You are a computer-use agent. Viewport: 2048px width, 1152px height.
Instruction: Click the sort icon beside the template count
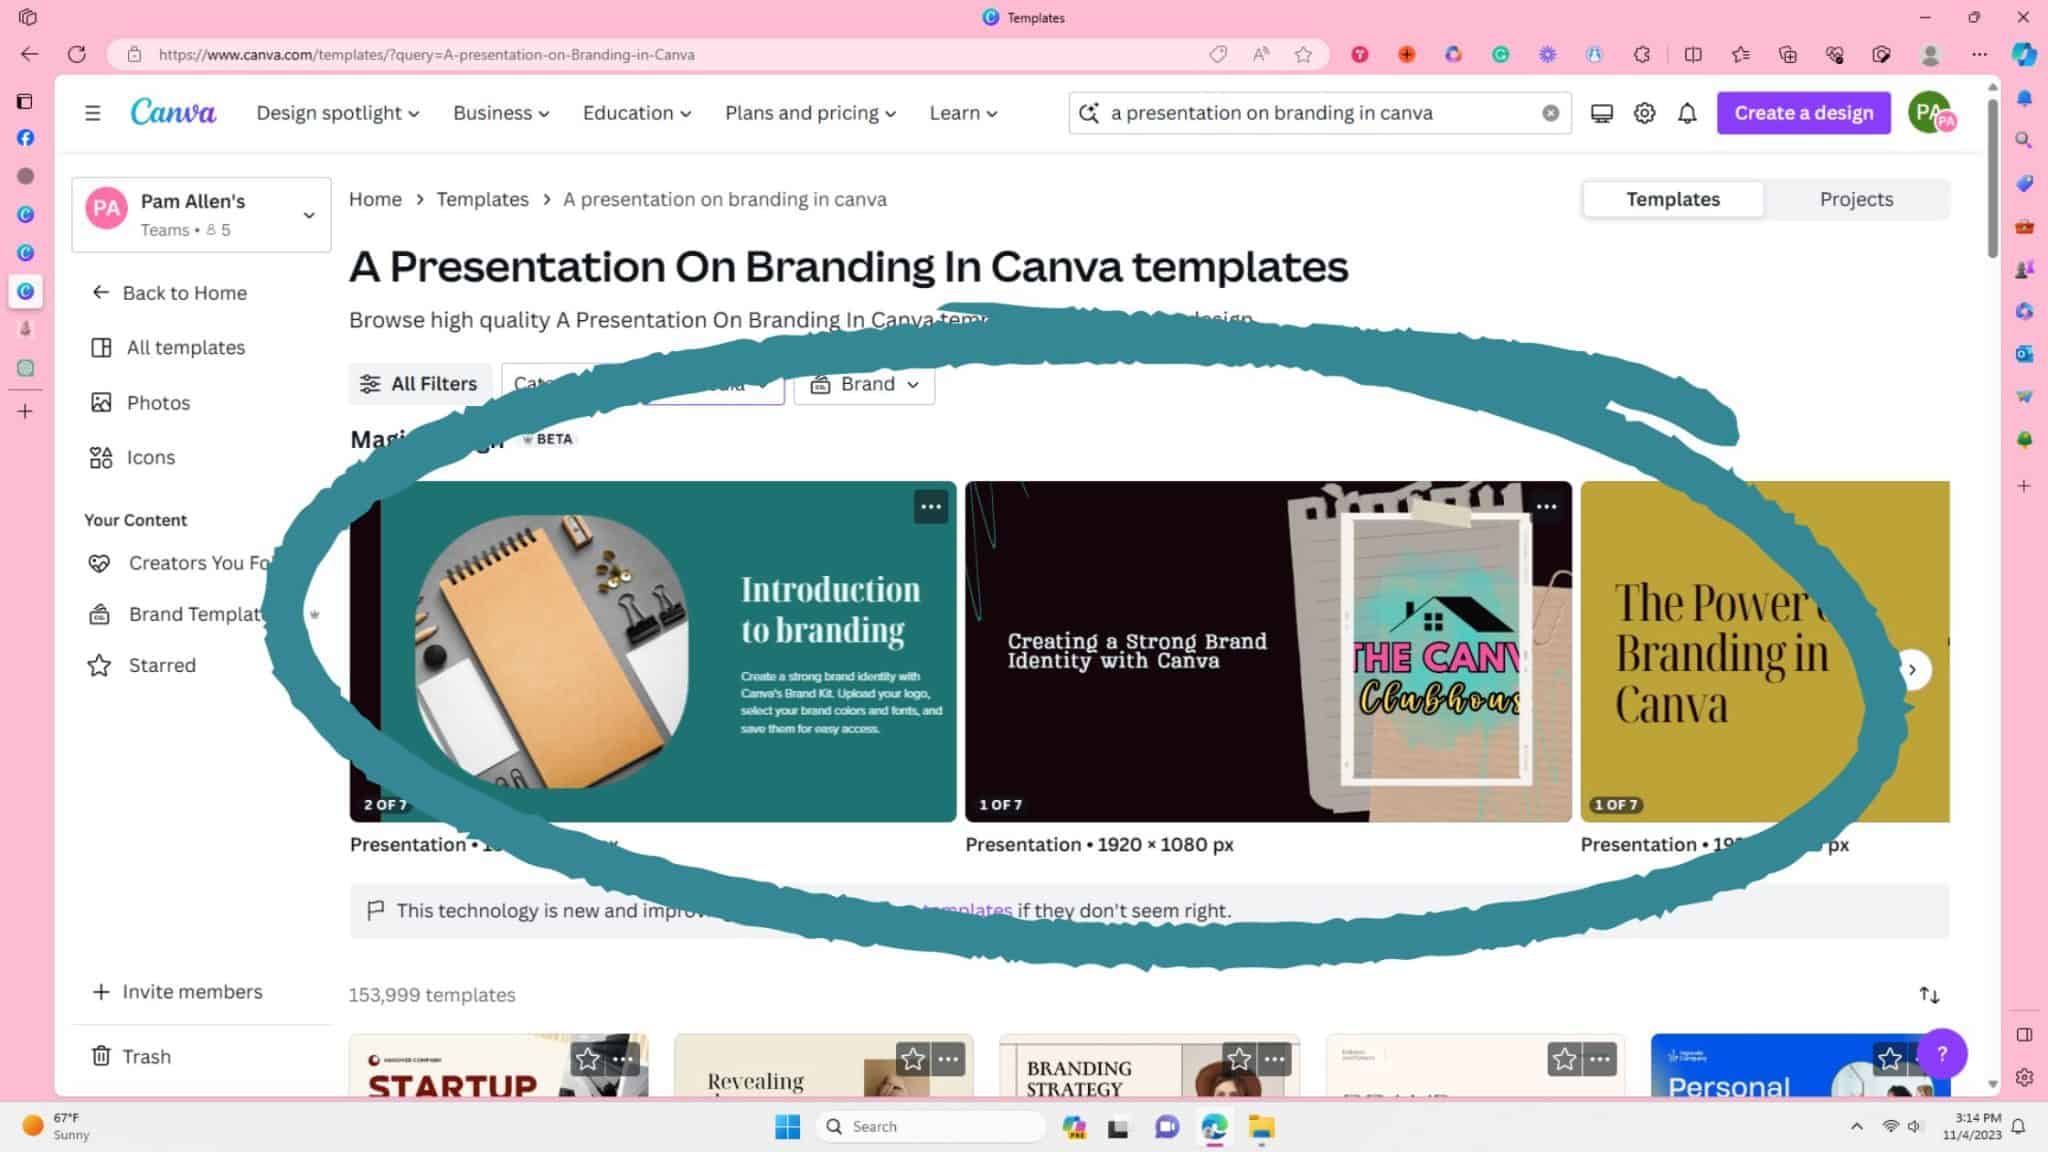(x=1926, y=994)
